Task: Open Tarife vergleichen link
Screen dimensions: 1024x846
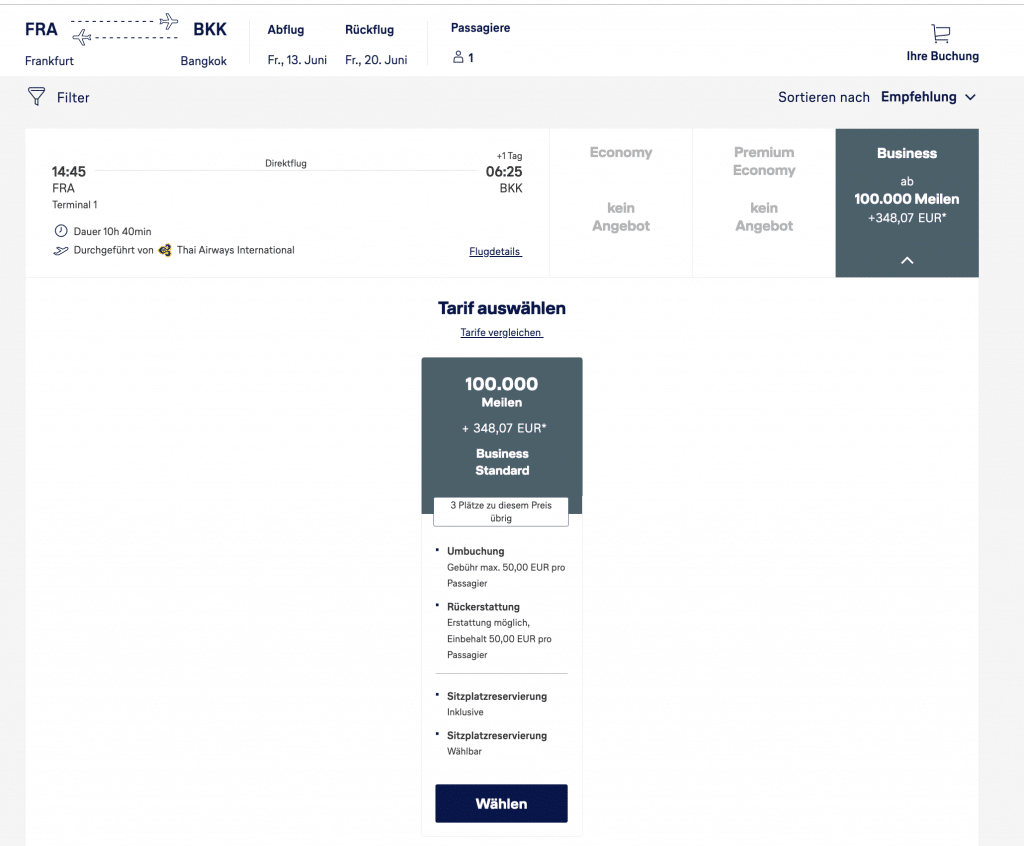Action: (501, 333)
